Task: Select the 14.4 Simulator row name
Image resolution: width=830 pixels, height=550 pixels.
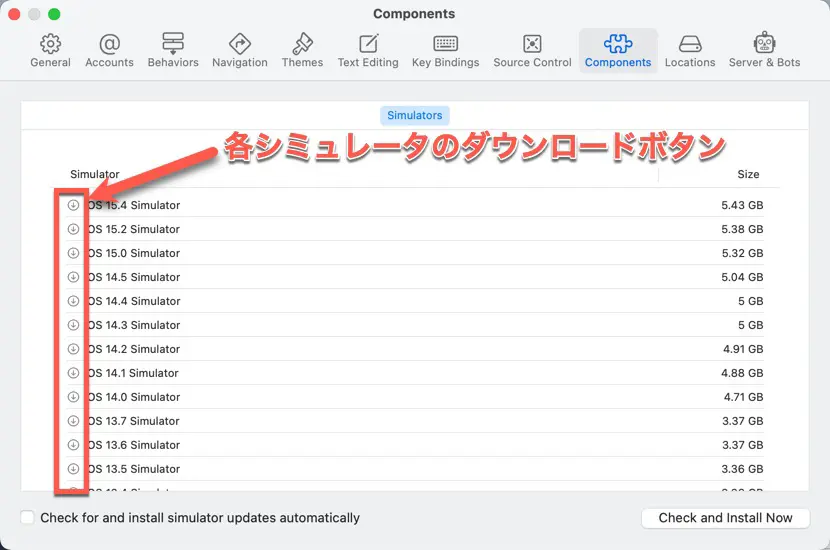Action: click(x=134, y=301)
